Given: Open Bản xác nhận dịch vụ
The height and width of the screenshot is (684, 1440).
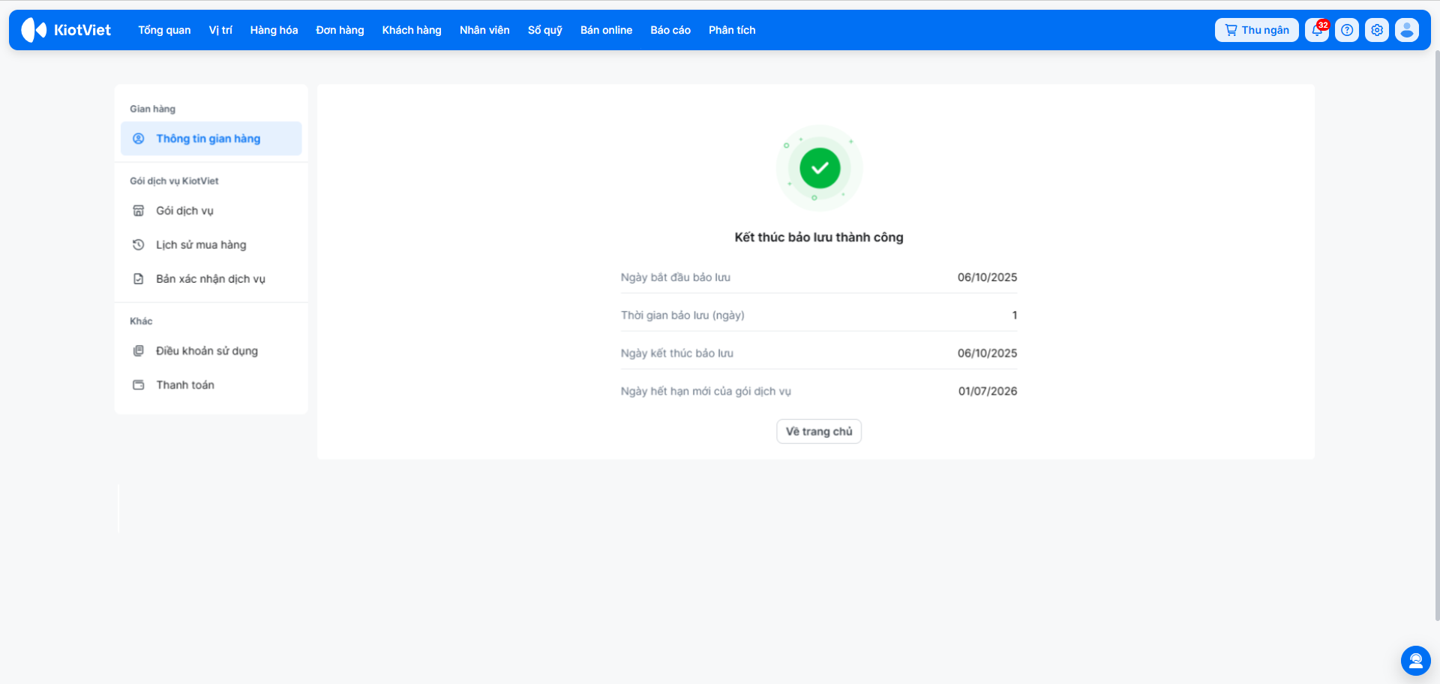Looking at the screenshot, I should coord(211,279).
